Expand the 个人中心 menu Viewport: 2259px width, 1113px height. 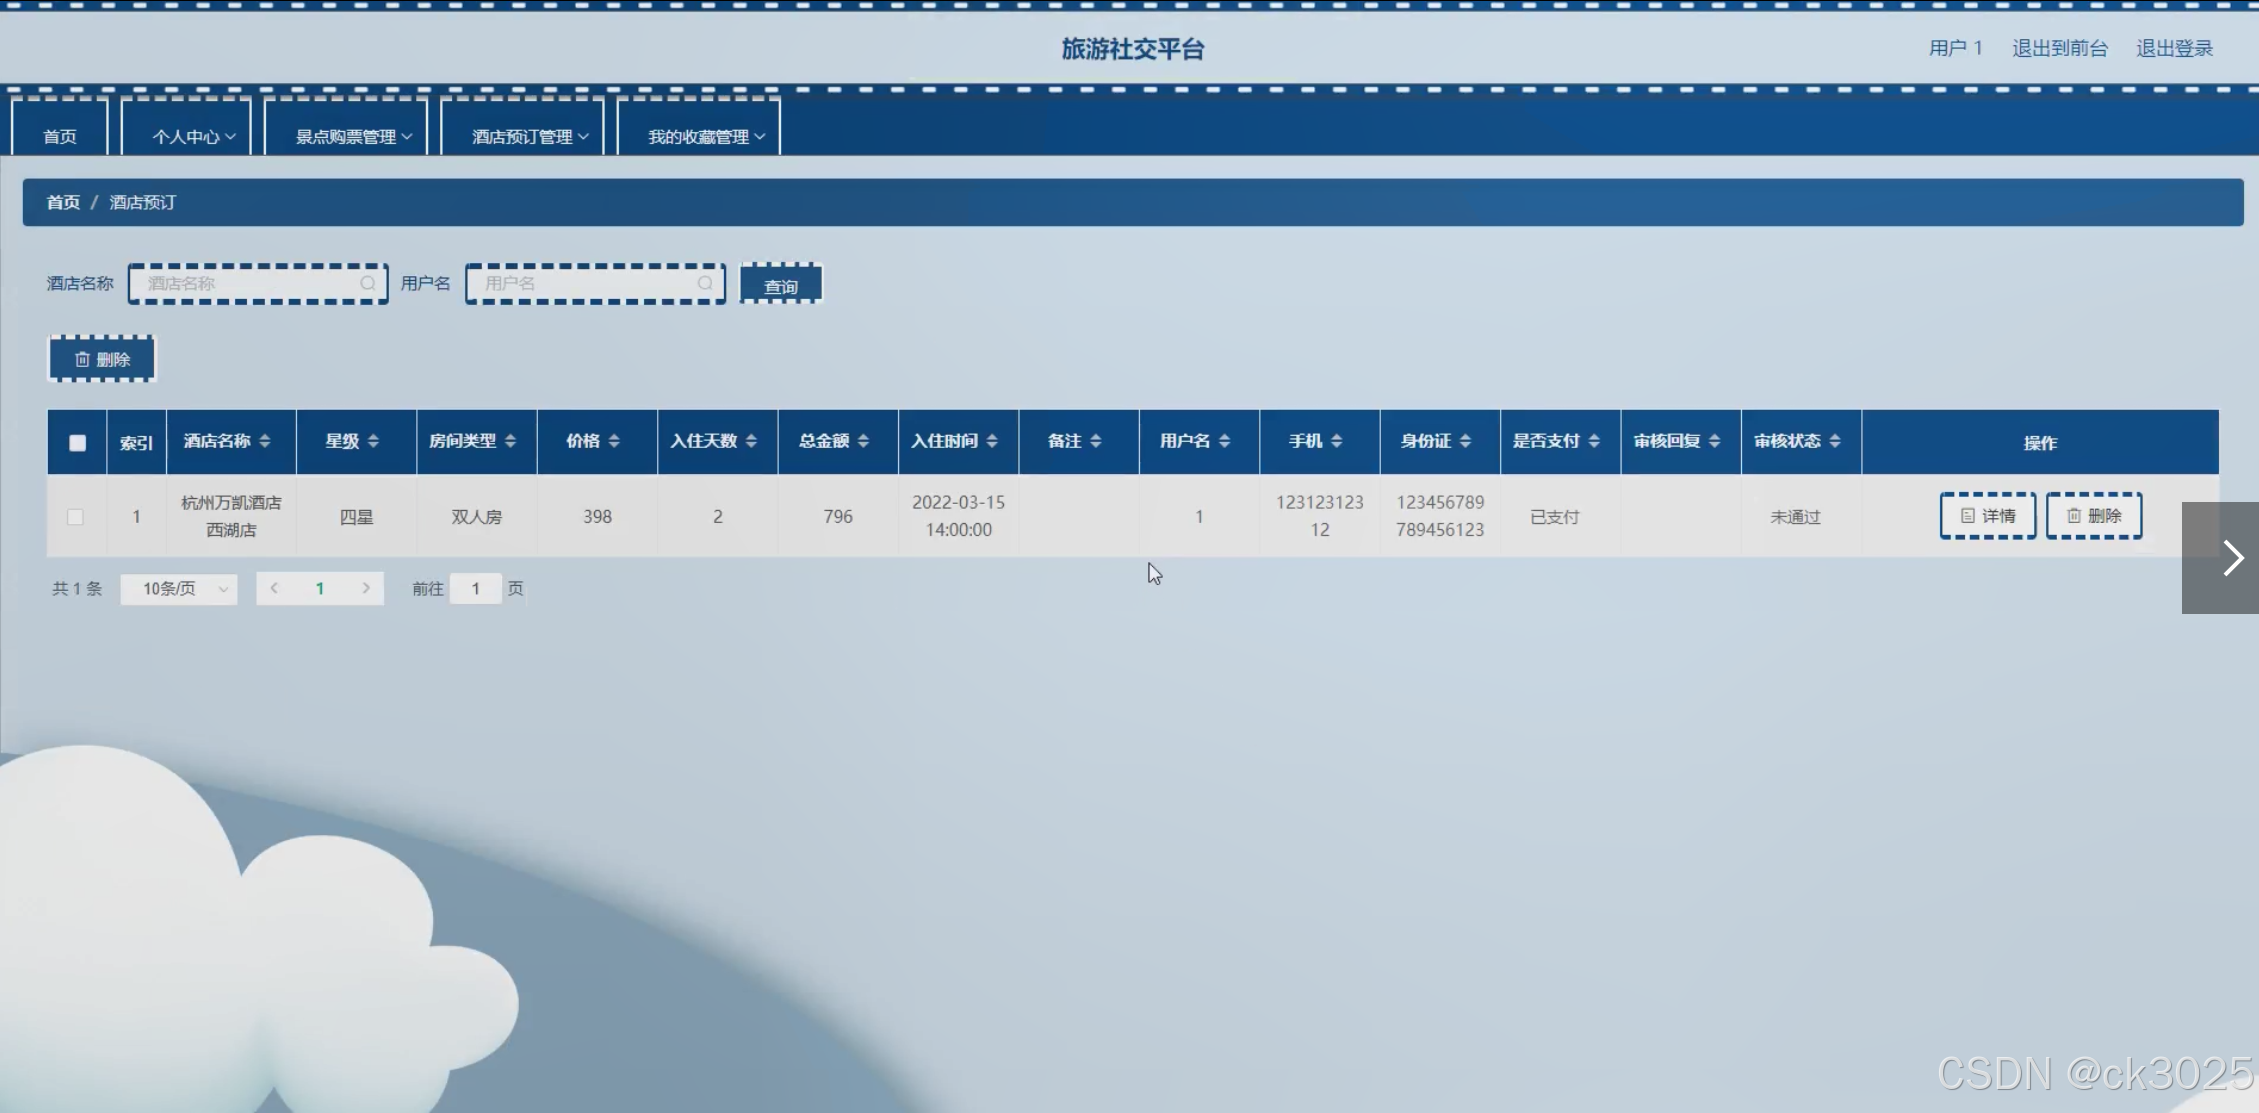(193, 137)
